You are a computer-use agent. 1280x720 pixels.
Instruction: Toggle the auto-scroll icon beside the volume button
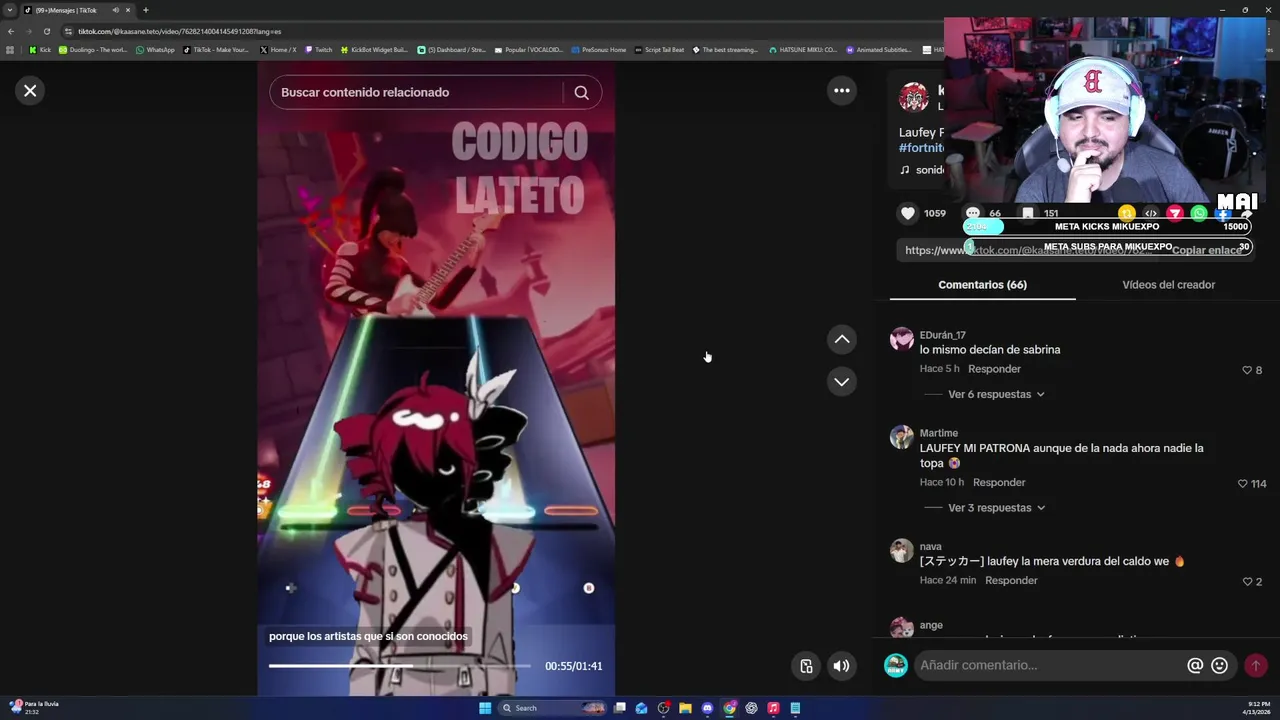806,666
